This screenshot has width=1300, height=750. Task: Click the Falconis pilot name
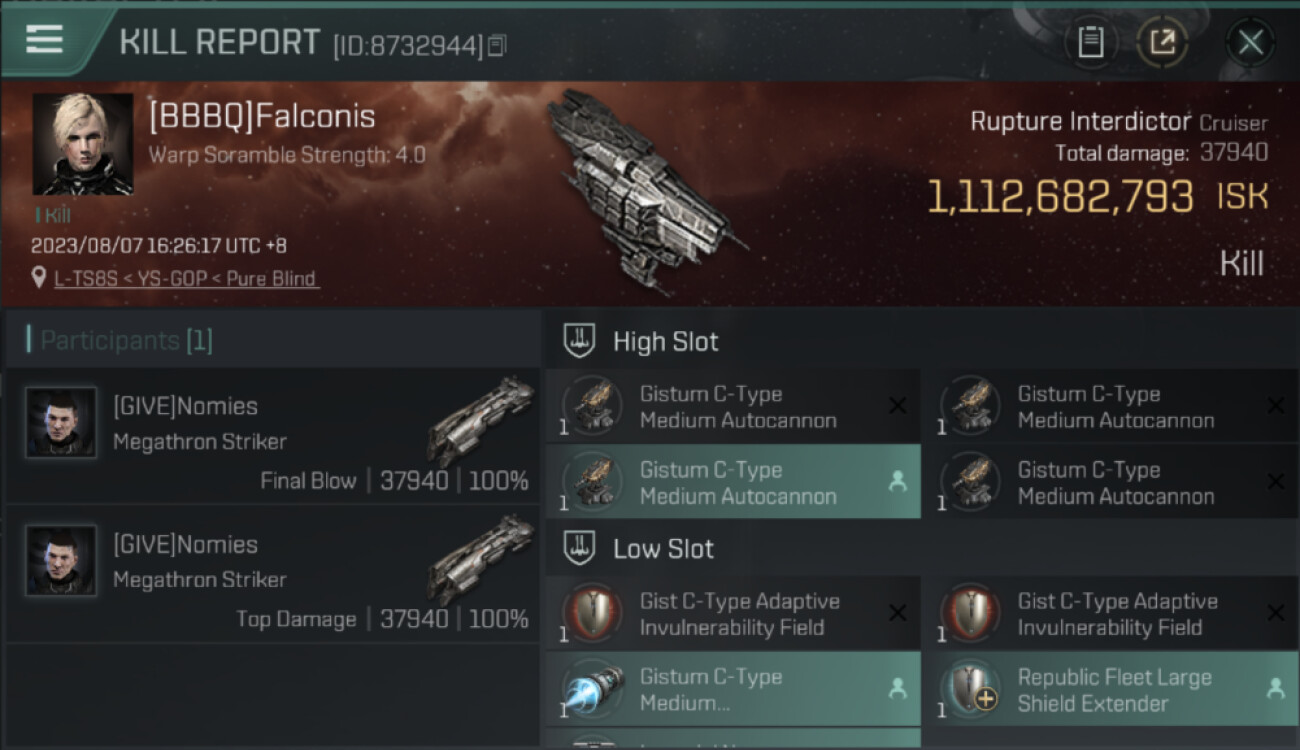point(262,117)
